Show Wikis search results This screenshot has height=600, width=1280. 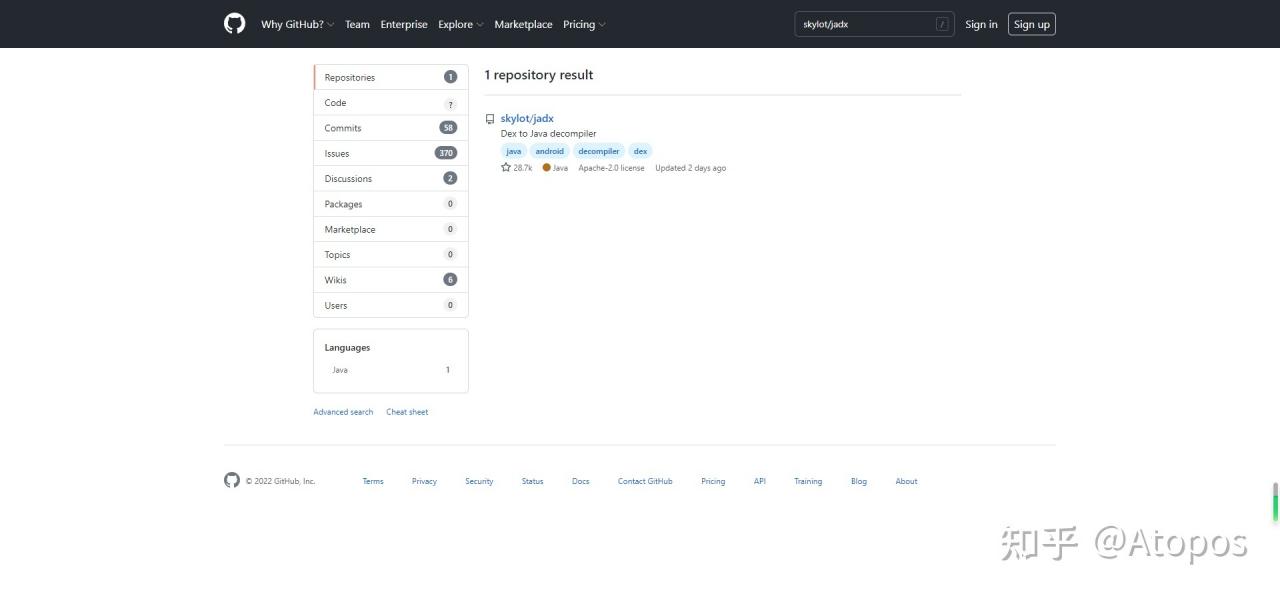tap(391, 280)
